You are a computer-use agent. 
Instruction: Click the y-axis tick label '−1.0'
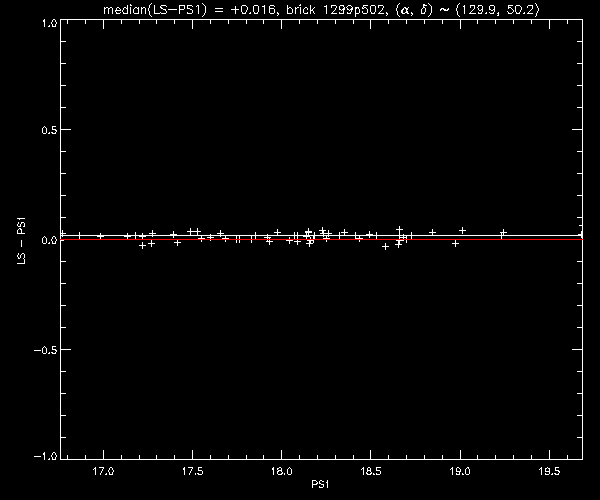pyautogui.click(x=46, y=456)
